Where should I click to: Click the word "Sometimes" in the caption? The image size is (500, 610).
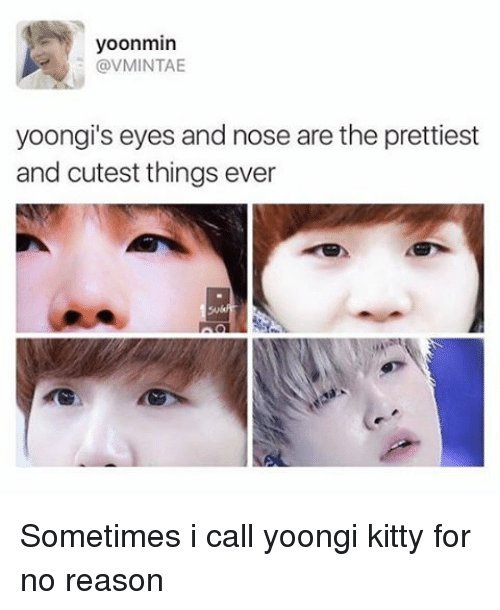coord(100,536)
